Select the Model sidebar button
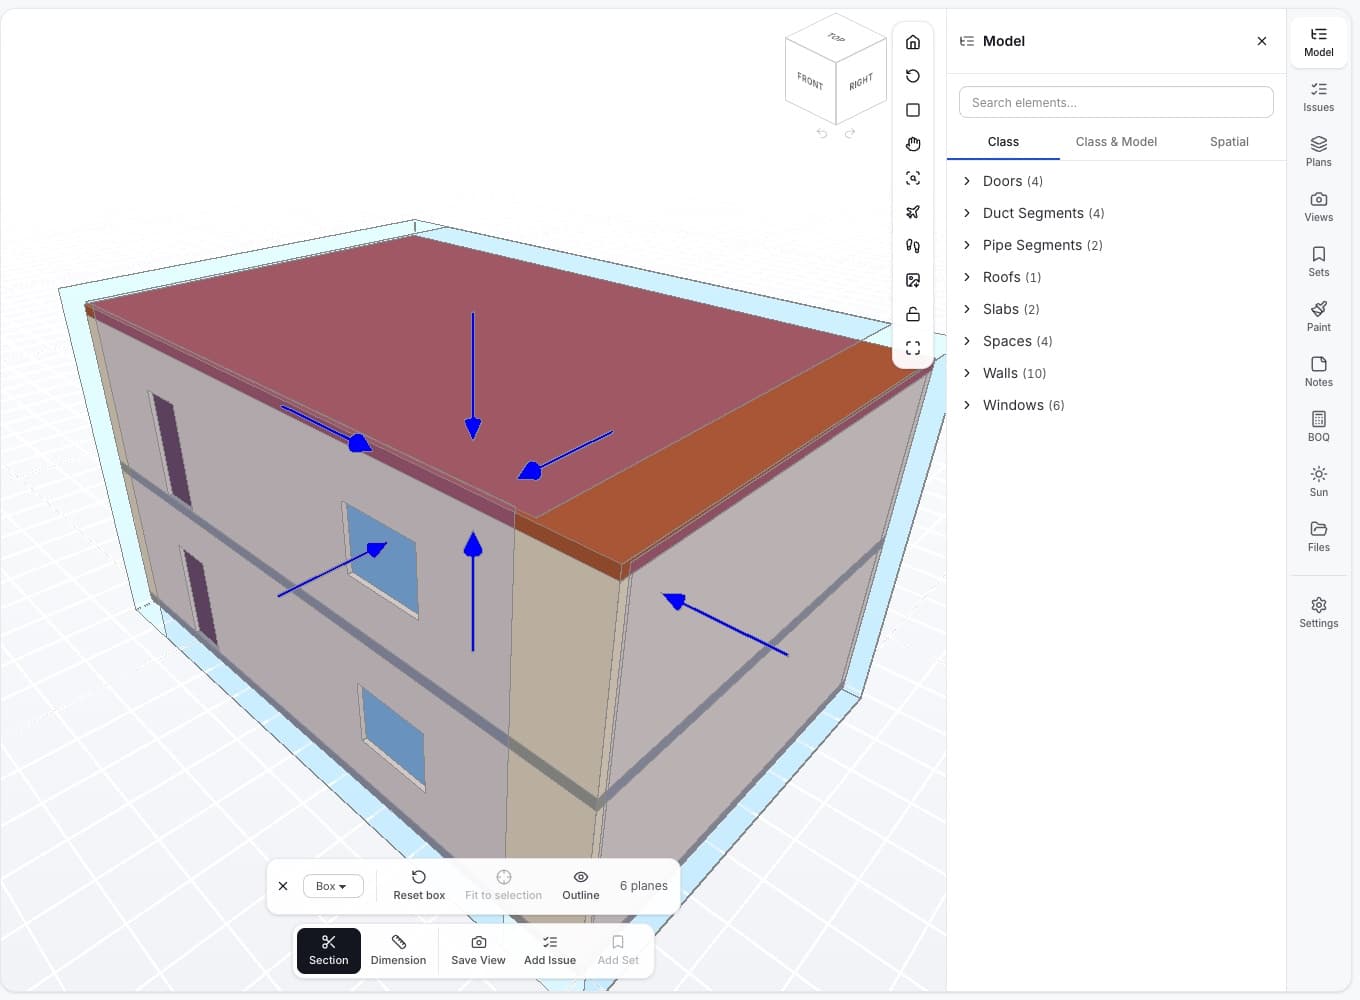 tap(1318, 41)
